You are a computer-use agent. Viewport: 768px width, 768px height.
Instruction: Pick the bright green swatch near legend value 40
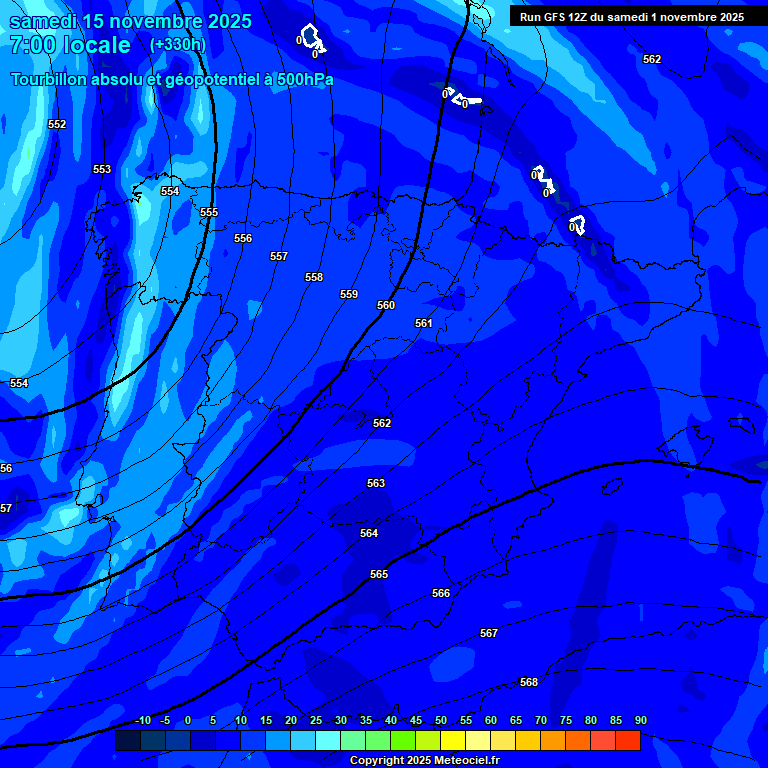point(403,741)
